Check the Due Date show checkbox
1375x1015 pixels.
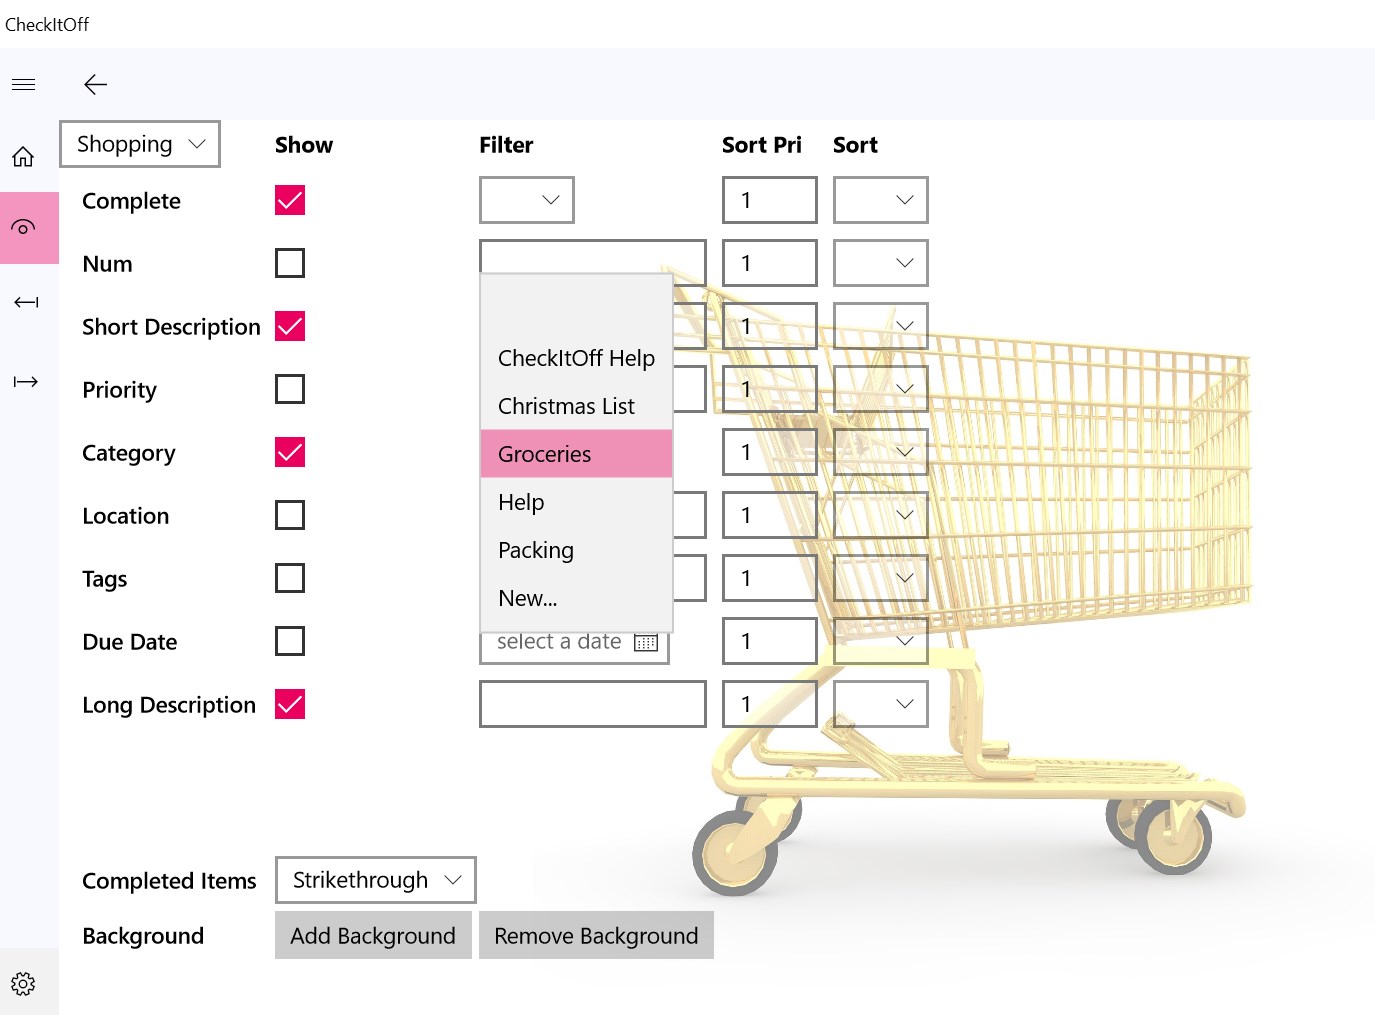290,641
